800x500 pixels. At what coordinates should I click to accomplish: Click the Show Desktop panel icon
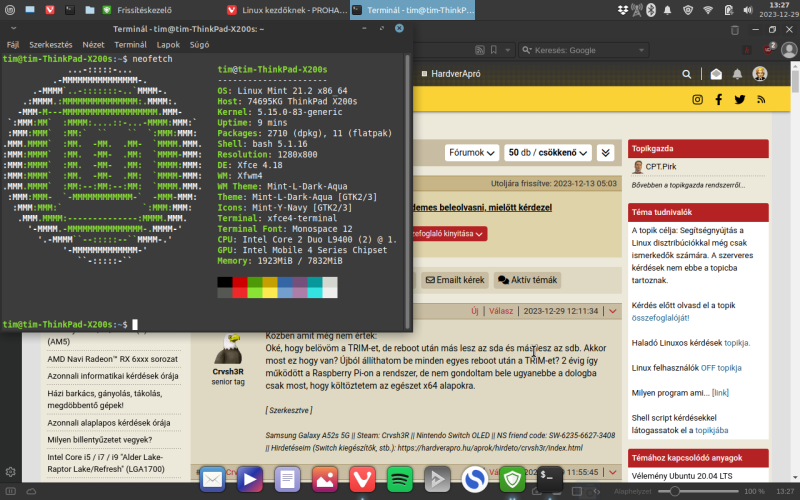[30, 10]
